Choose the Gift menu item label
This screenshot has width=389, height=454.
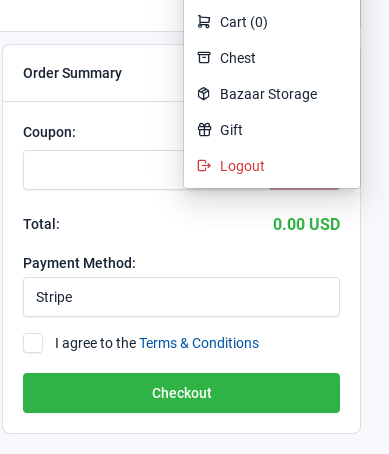tap(231, 130)
